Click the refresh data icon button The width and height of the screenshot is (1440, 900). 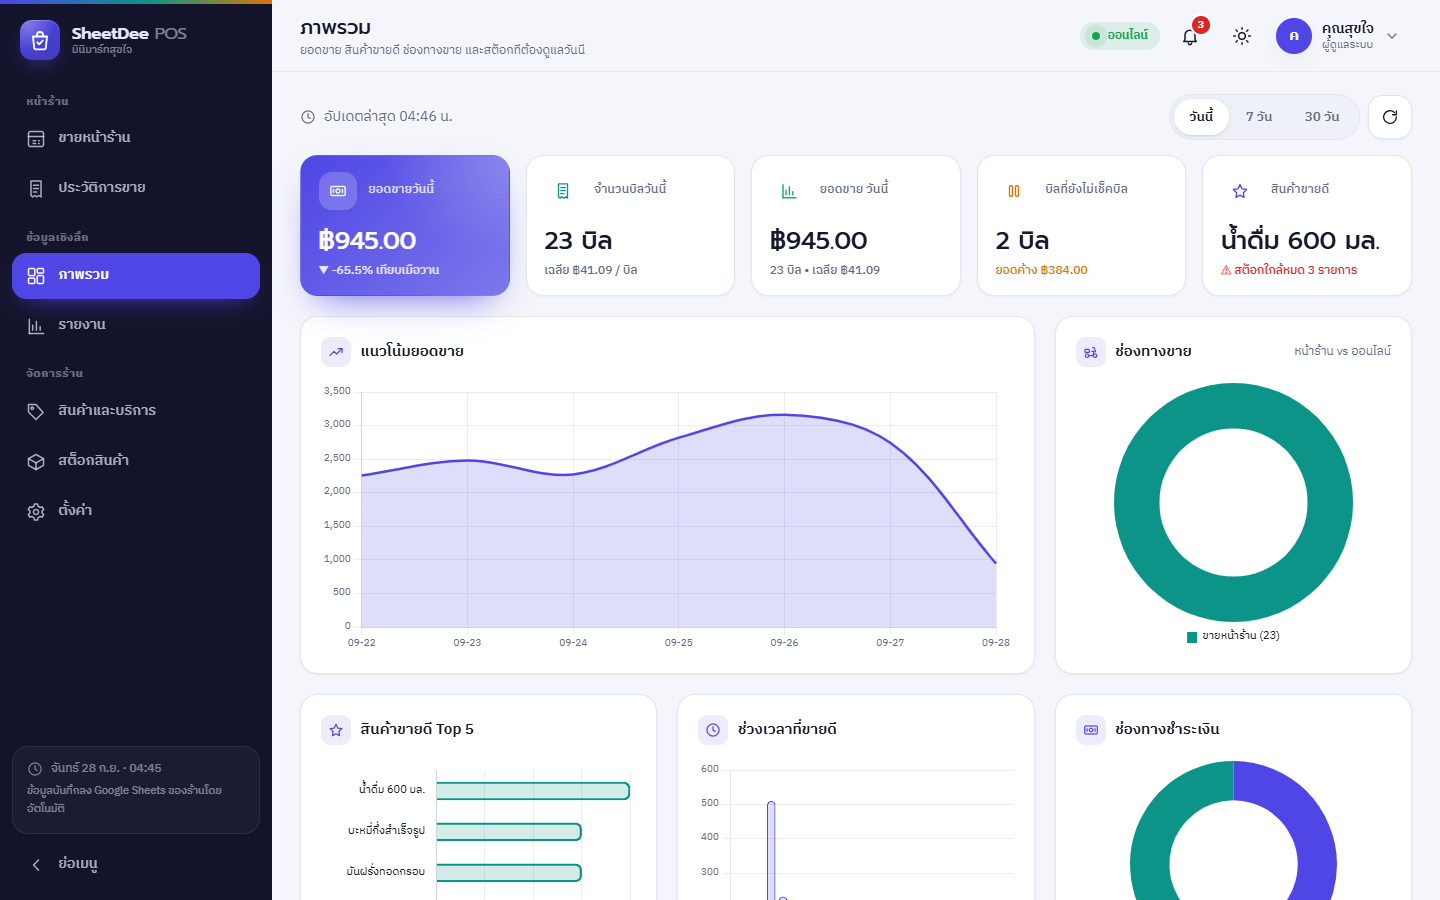[1390, 117]
